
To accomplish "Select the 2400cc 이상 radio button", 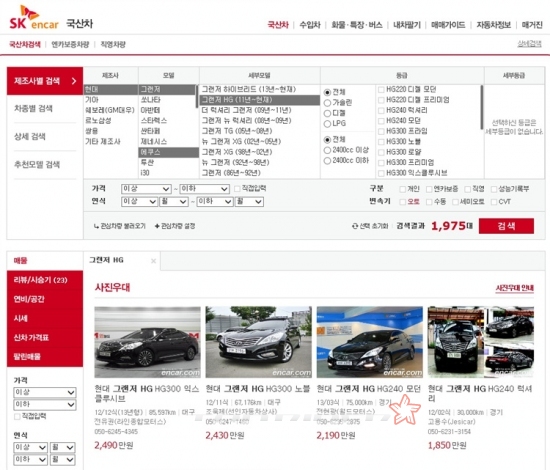I will click(327, 150).
